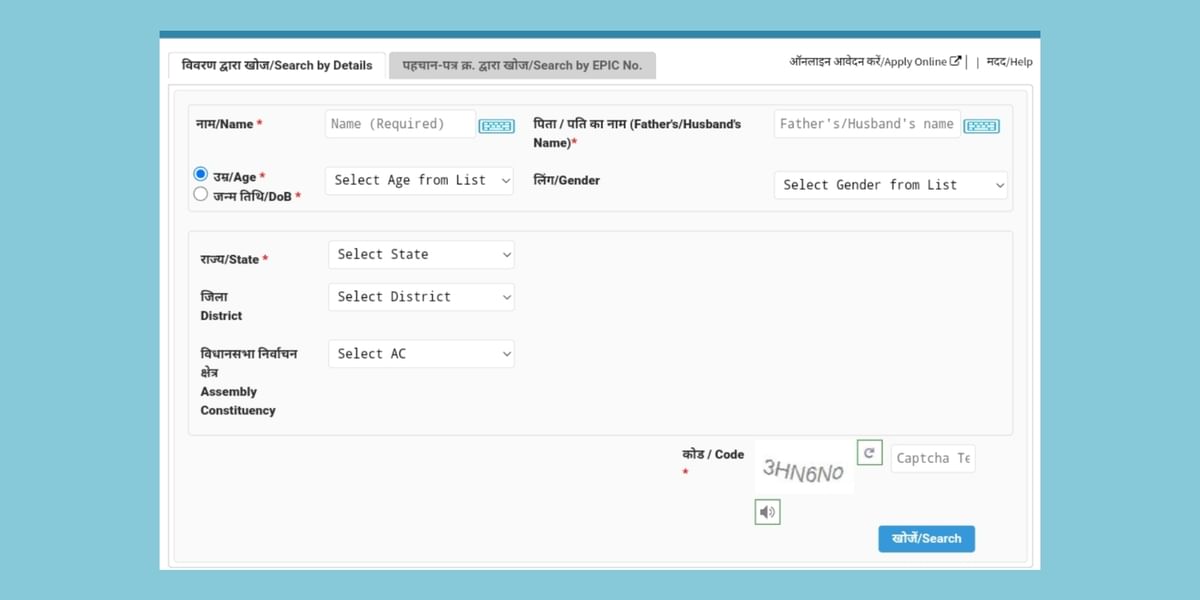Click the District label text

(221, 306)
